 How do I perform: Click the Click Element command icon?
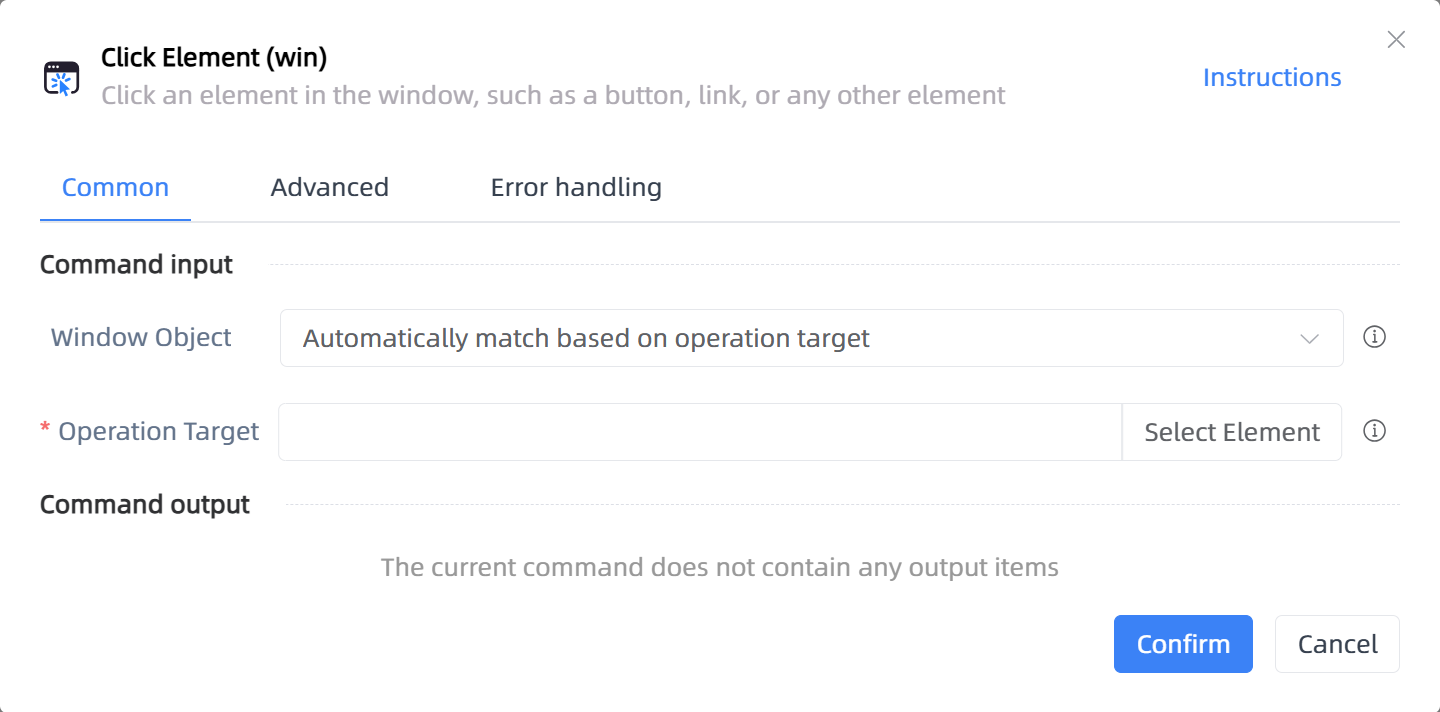point(61,78)
